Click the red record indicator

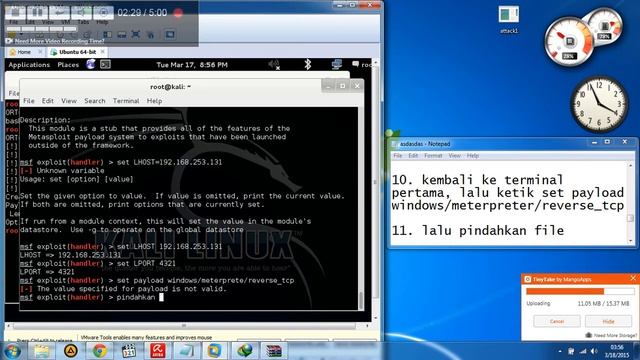pyautogui.click(x=178, y=13)
